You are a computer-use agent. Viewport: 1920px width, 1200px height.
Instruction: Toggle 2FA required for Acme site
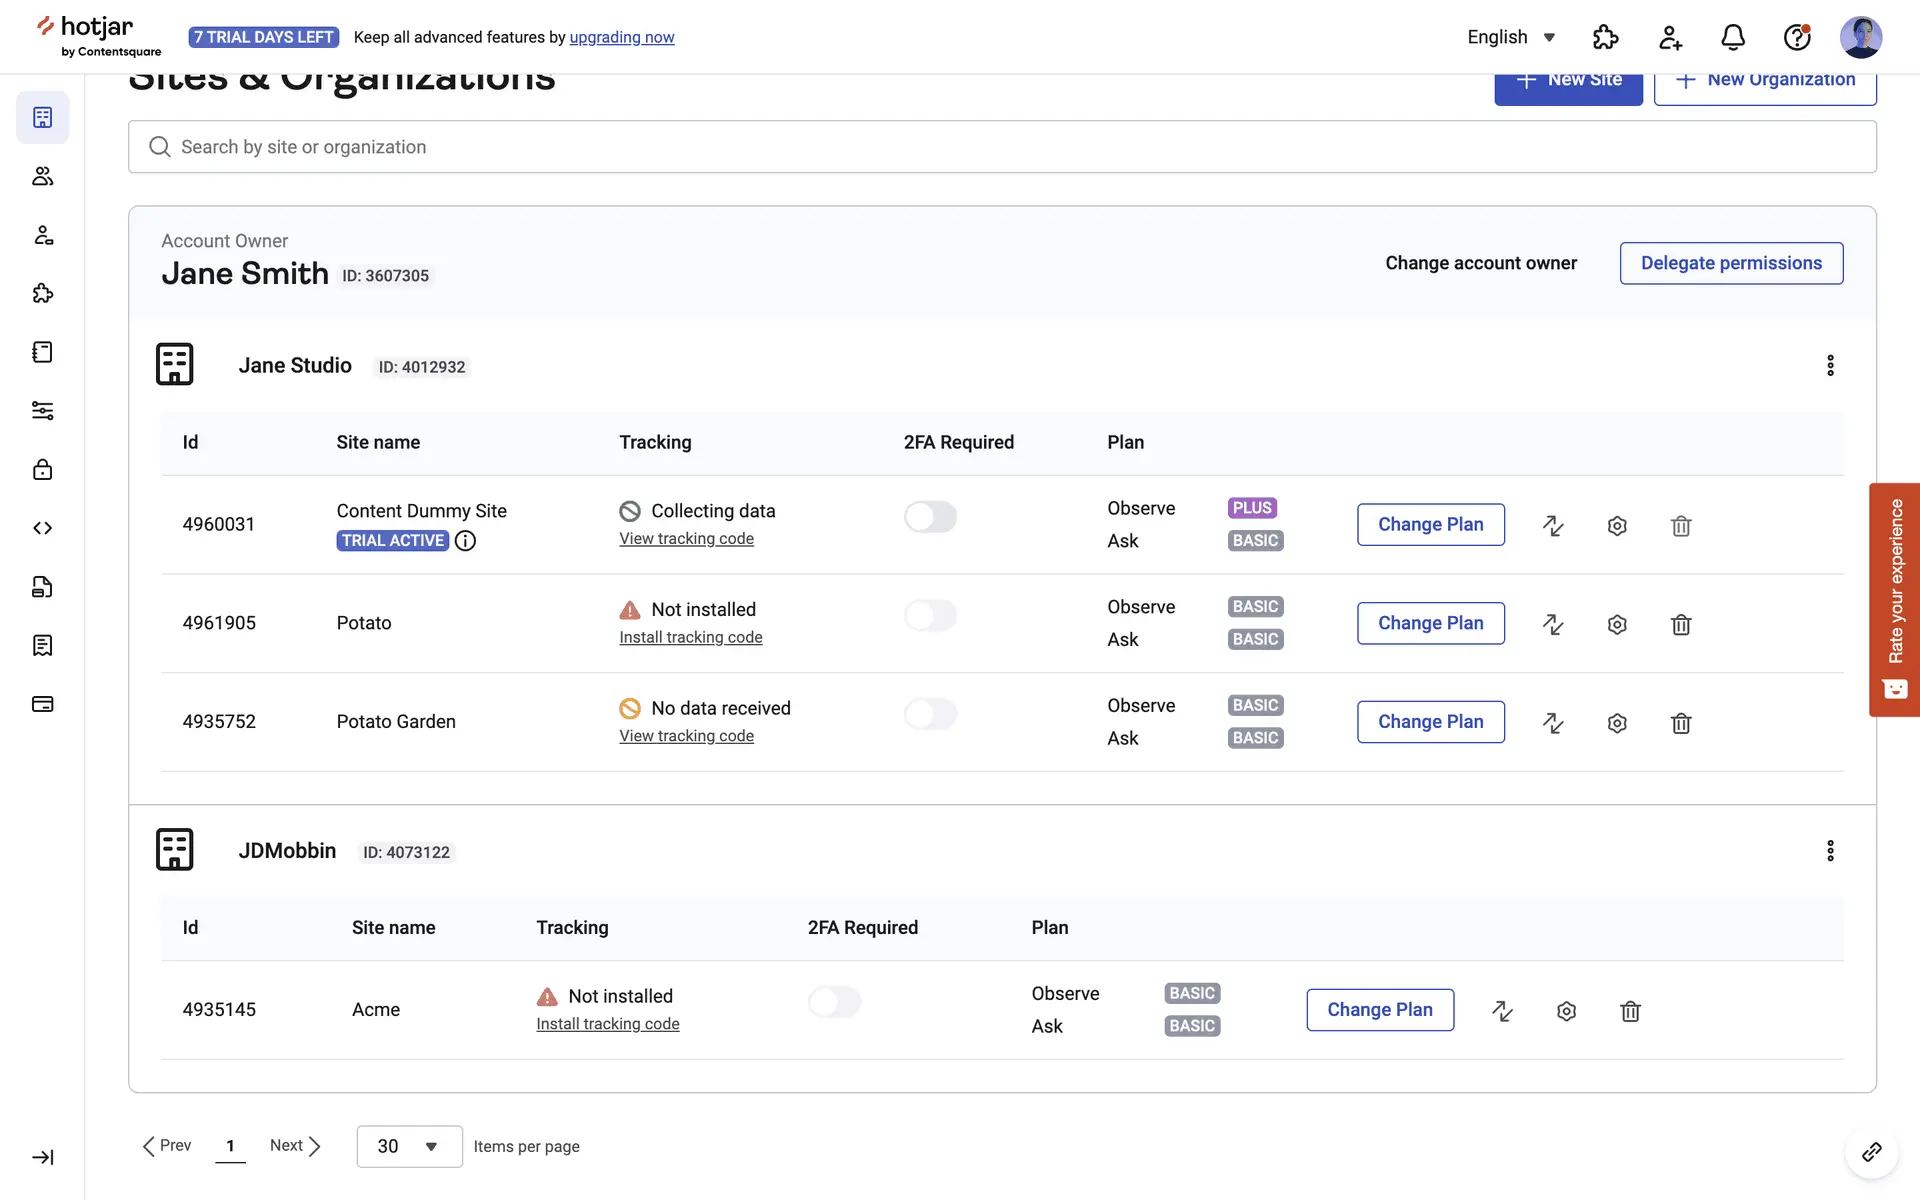pos(834,1001)
